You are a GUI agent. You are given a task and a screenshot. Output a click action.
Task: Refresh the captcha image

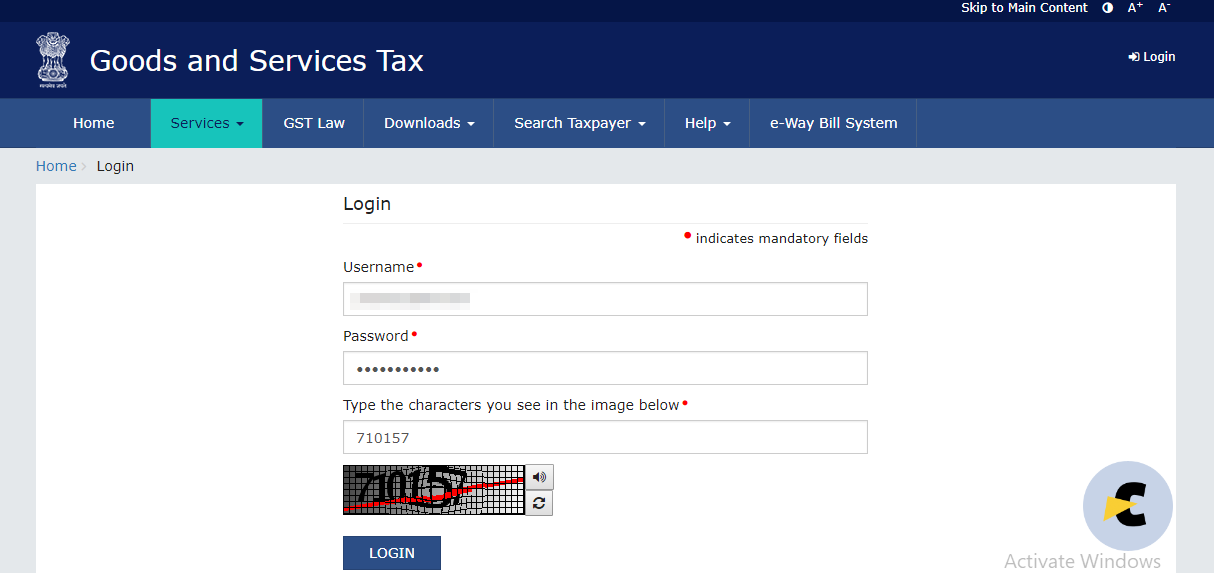pyautogui.click(x=539, y=503)
